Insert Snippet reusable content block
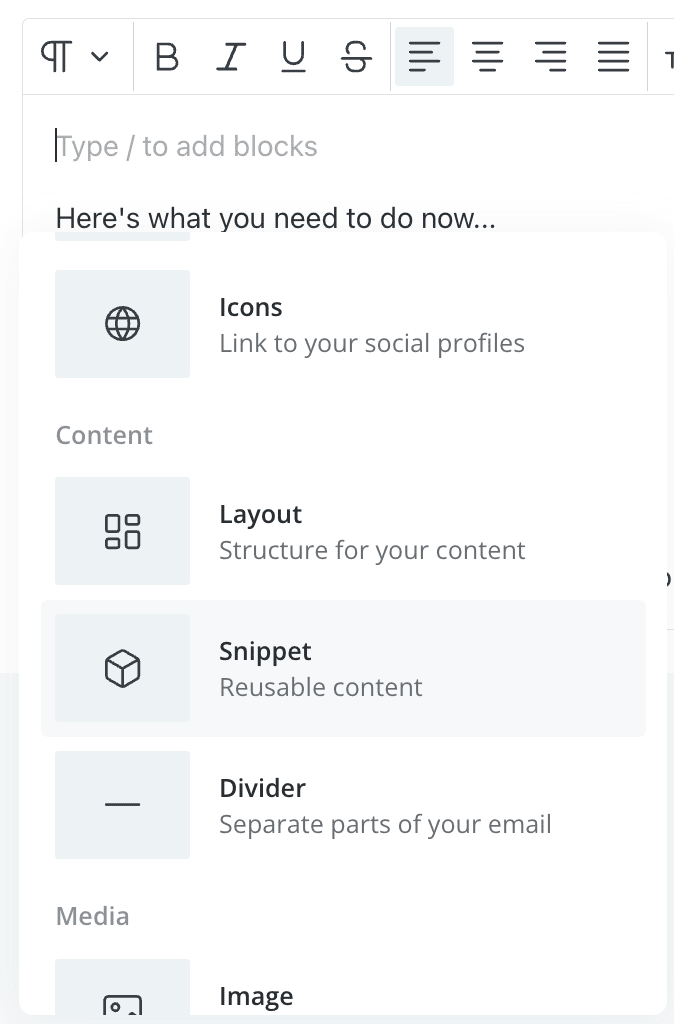Viewport: 674px width, 1024px height. [x=344, y=668]
